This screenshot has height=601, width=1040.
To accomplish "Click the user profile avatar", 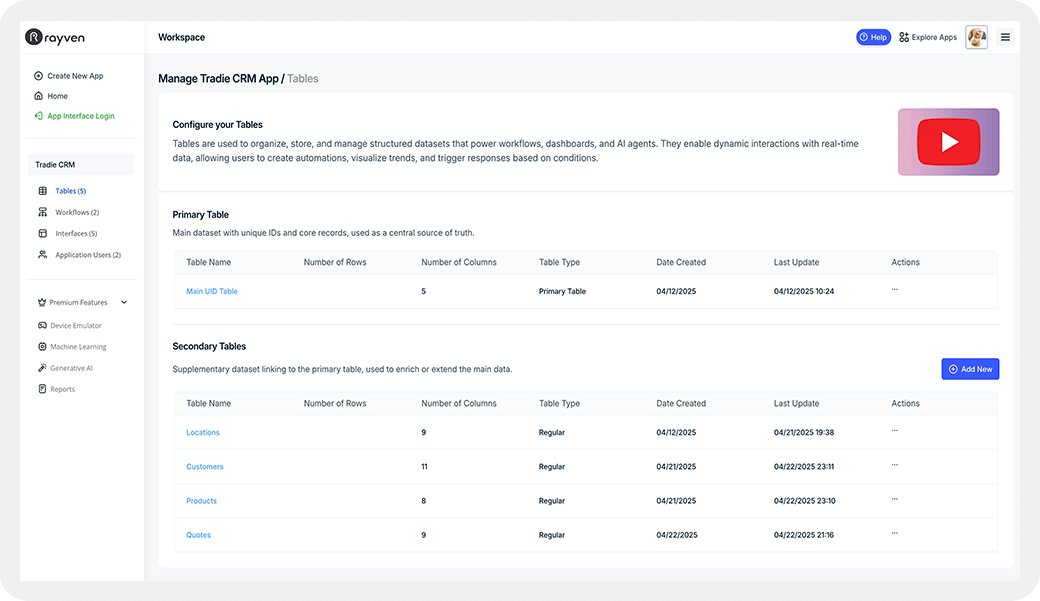I will coord(976,37).
